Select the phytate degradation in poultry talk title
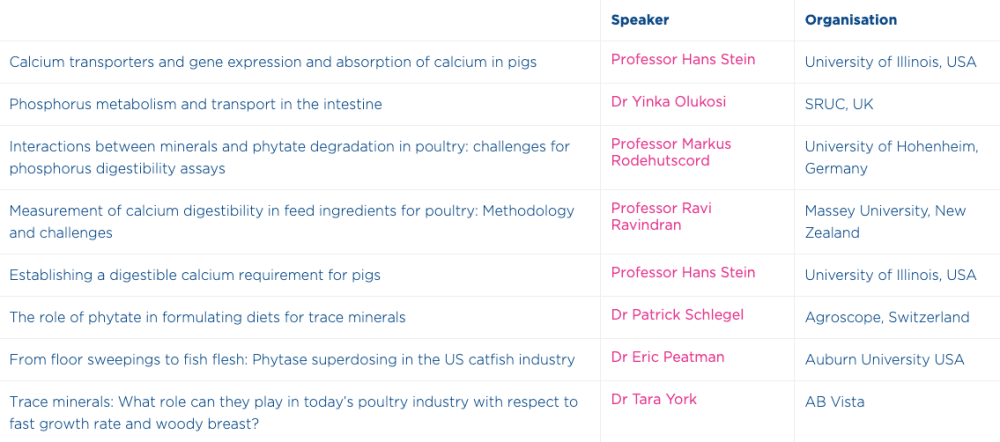The height and width of the screenshot is (442, 1000). point(290,158)
